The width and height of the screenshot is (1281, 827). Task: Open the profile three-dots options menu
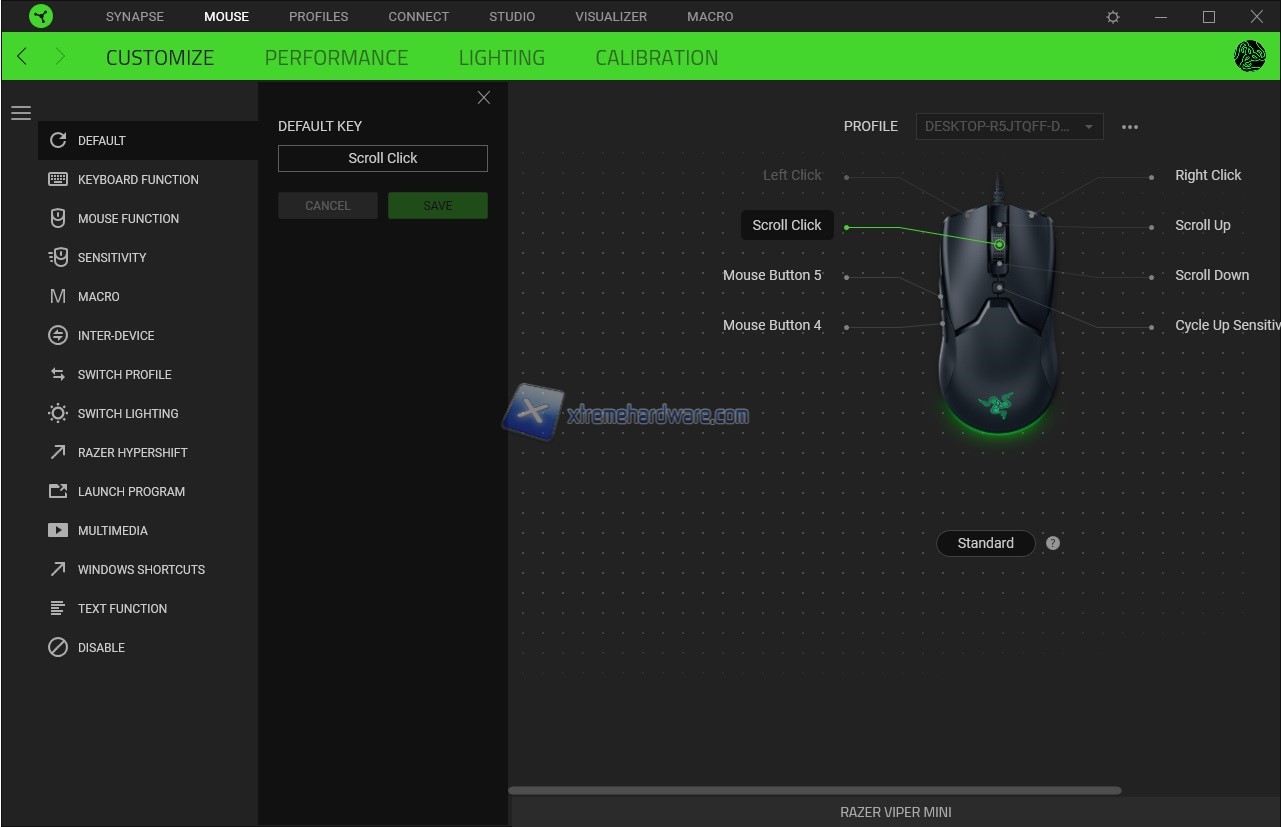click(1130, 127)
